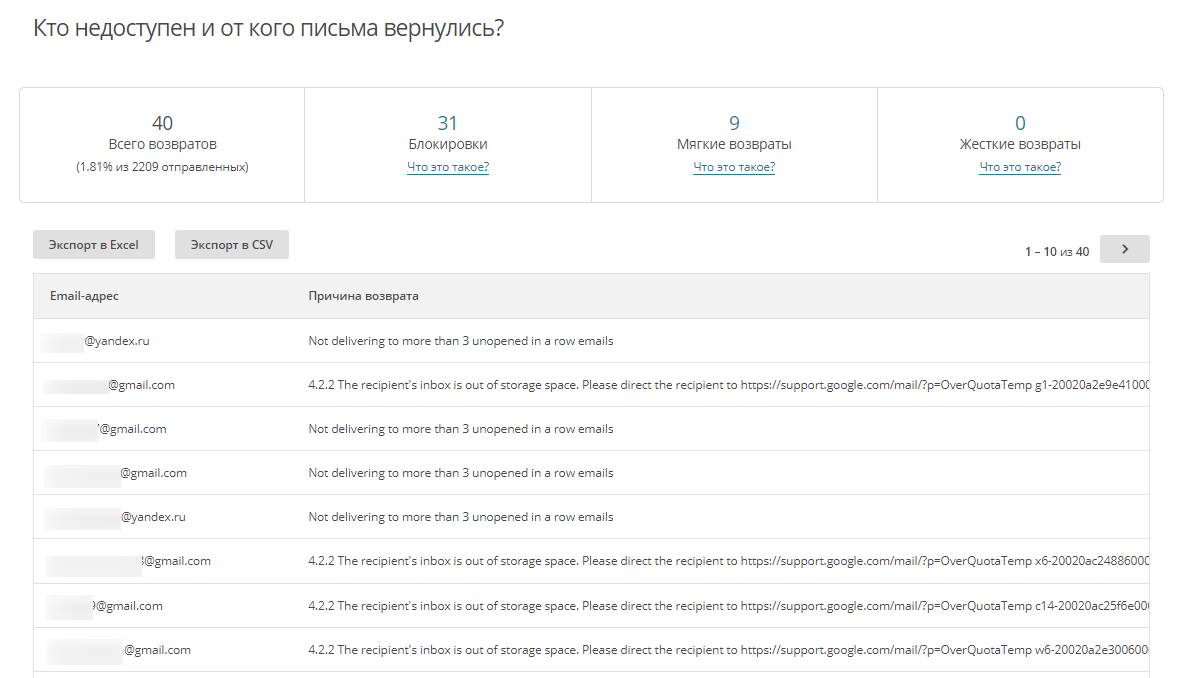Select the last @yandex.ru email in the table
The width and height of the screenshot is (1189, 678).
pos(152,517)
